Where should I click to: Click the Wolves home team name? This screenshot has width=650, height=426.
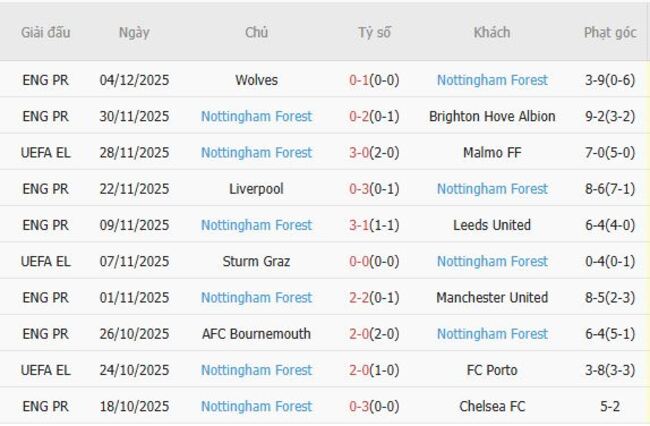click(x=256, y=80)
